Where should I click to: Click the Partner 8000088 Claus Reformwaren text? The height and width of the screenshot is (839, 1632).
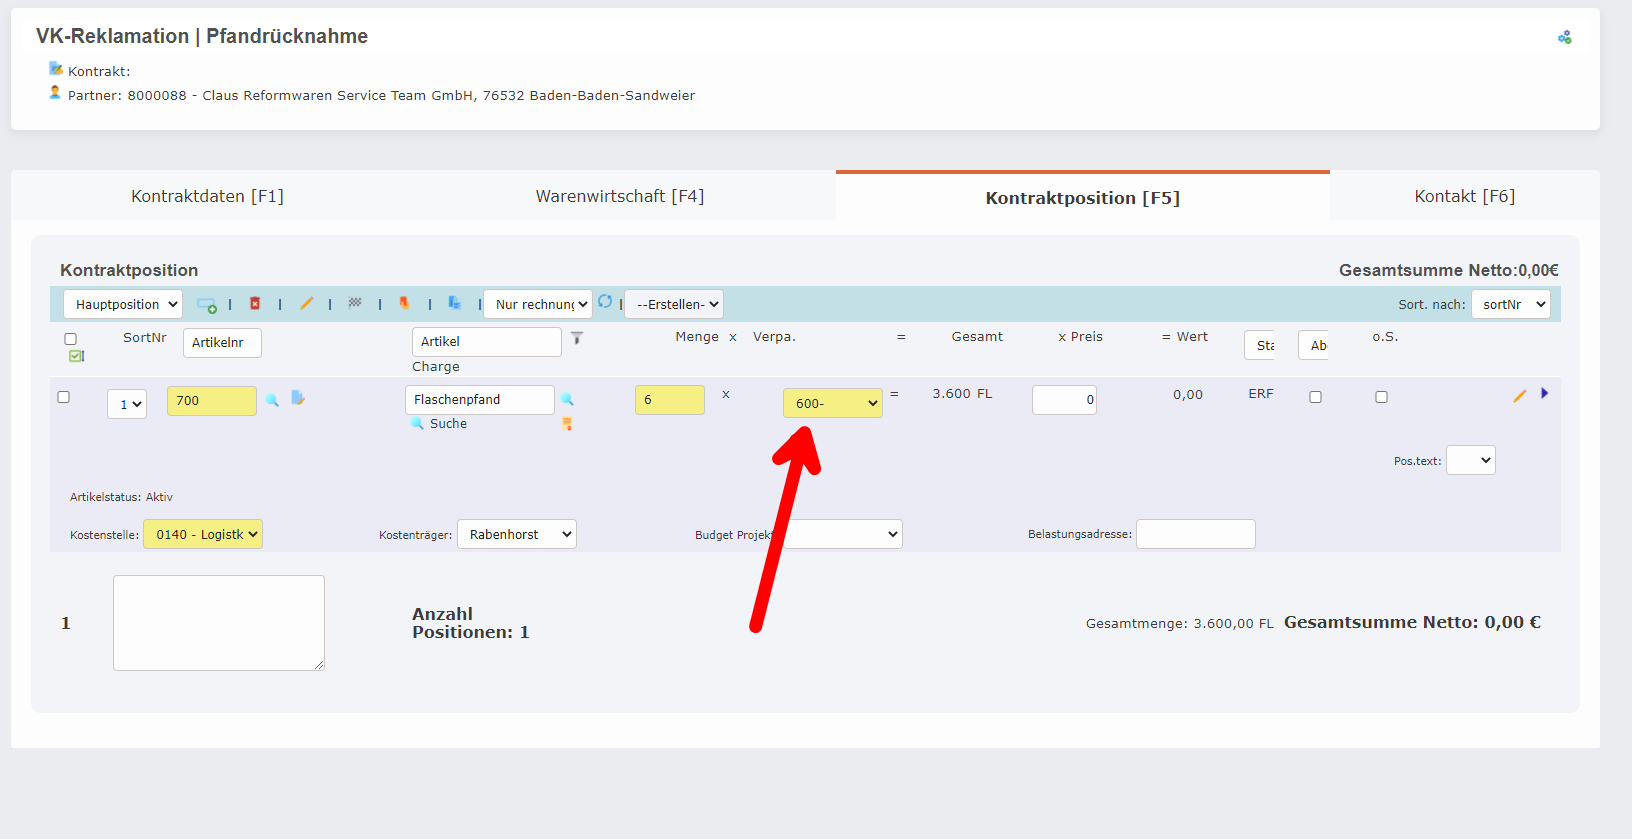(381, 96)
